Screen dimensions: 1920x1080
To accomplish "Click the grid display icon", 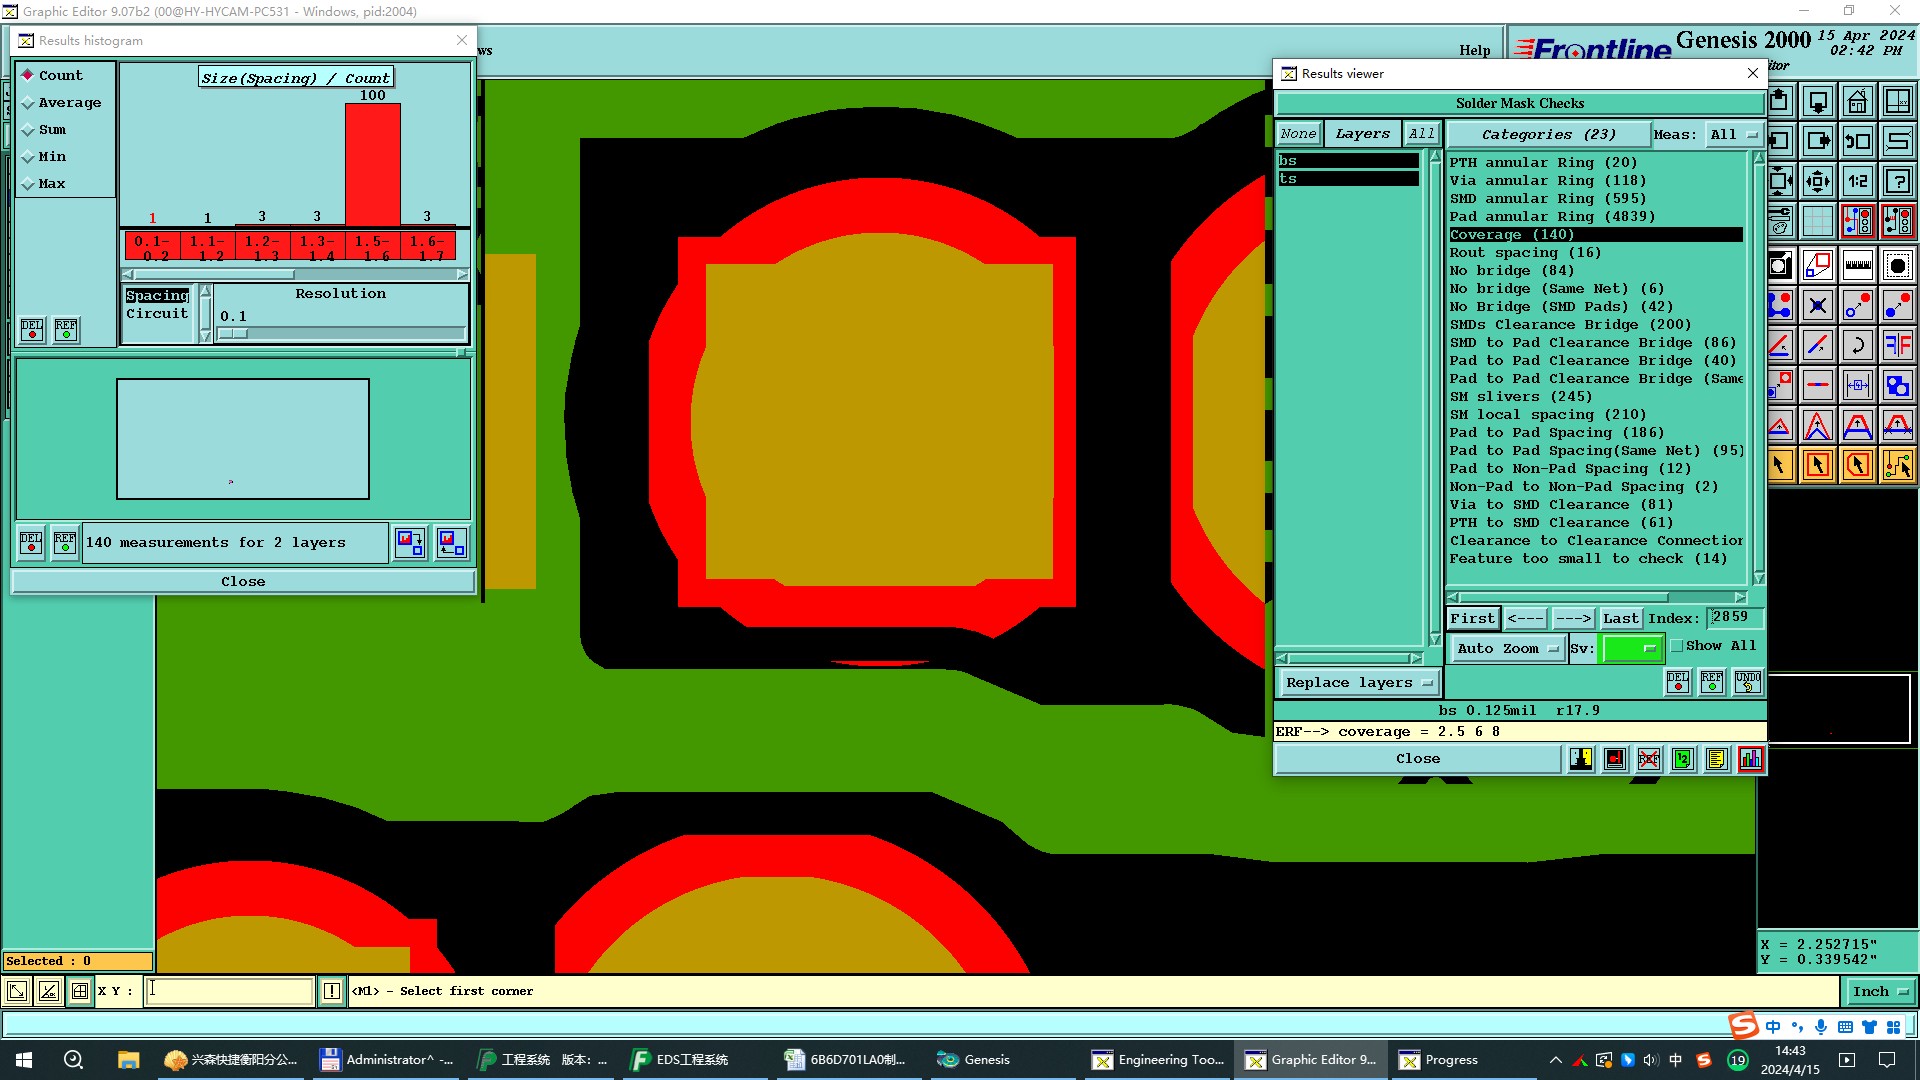I will tap(1817, 221).
